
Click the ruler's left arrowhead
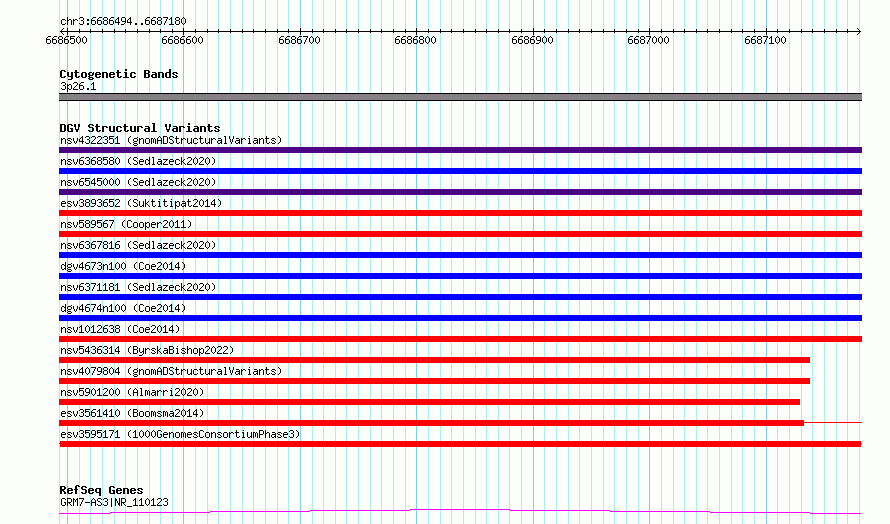point(62,31)
